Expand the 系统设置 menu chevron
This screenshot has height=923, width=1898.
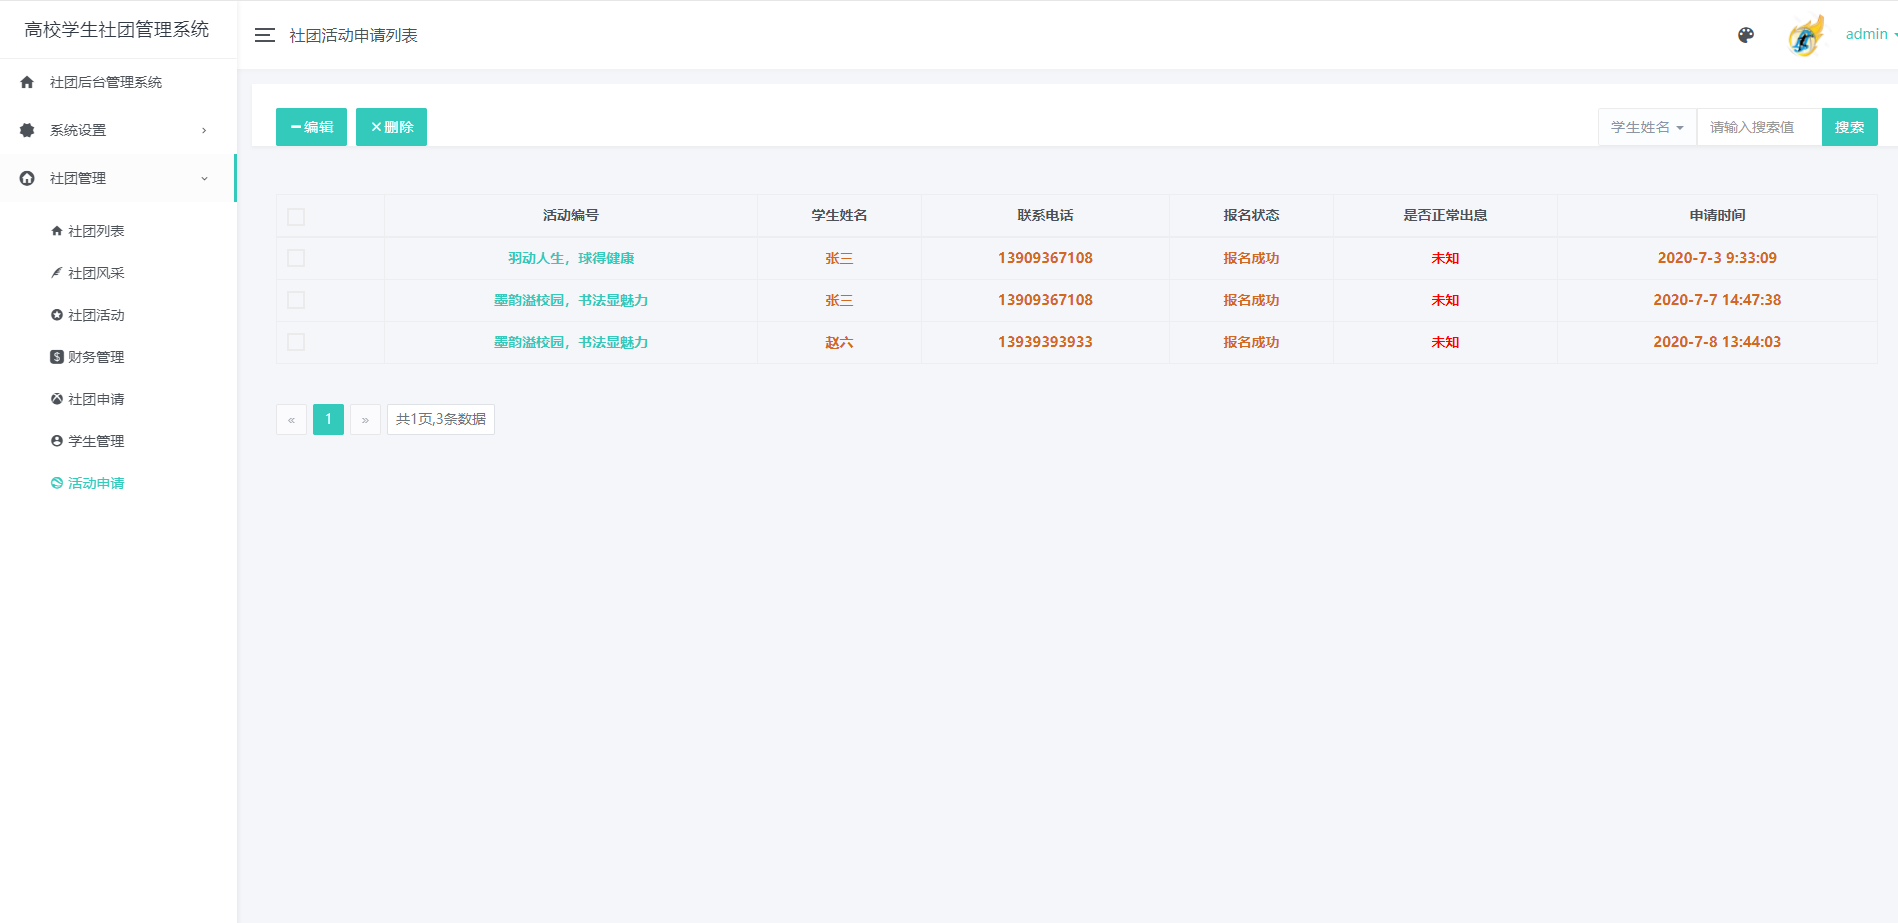coord(204,130)
